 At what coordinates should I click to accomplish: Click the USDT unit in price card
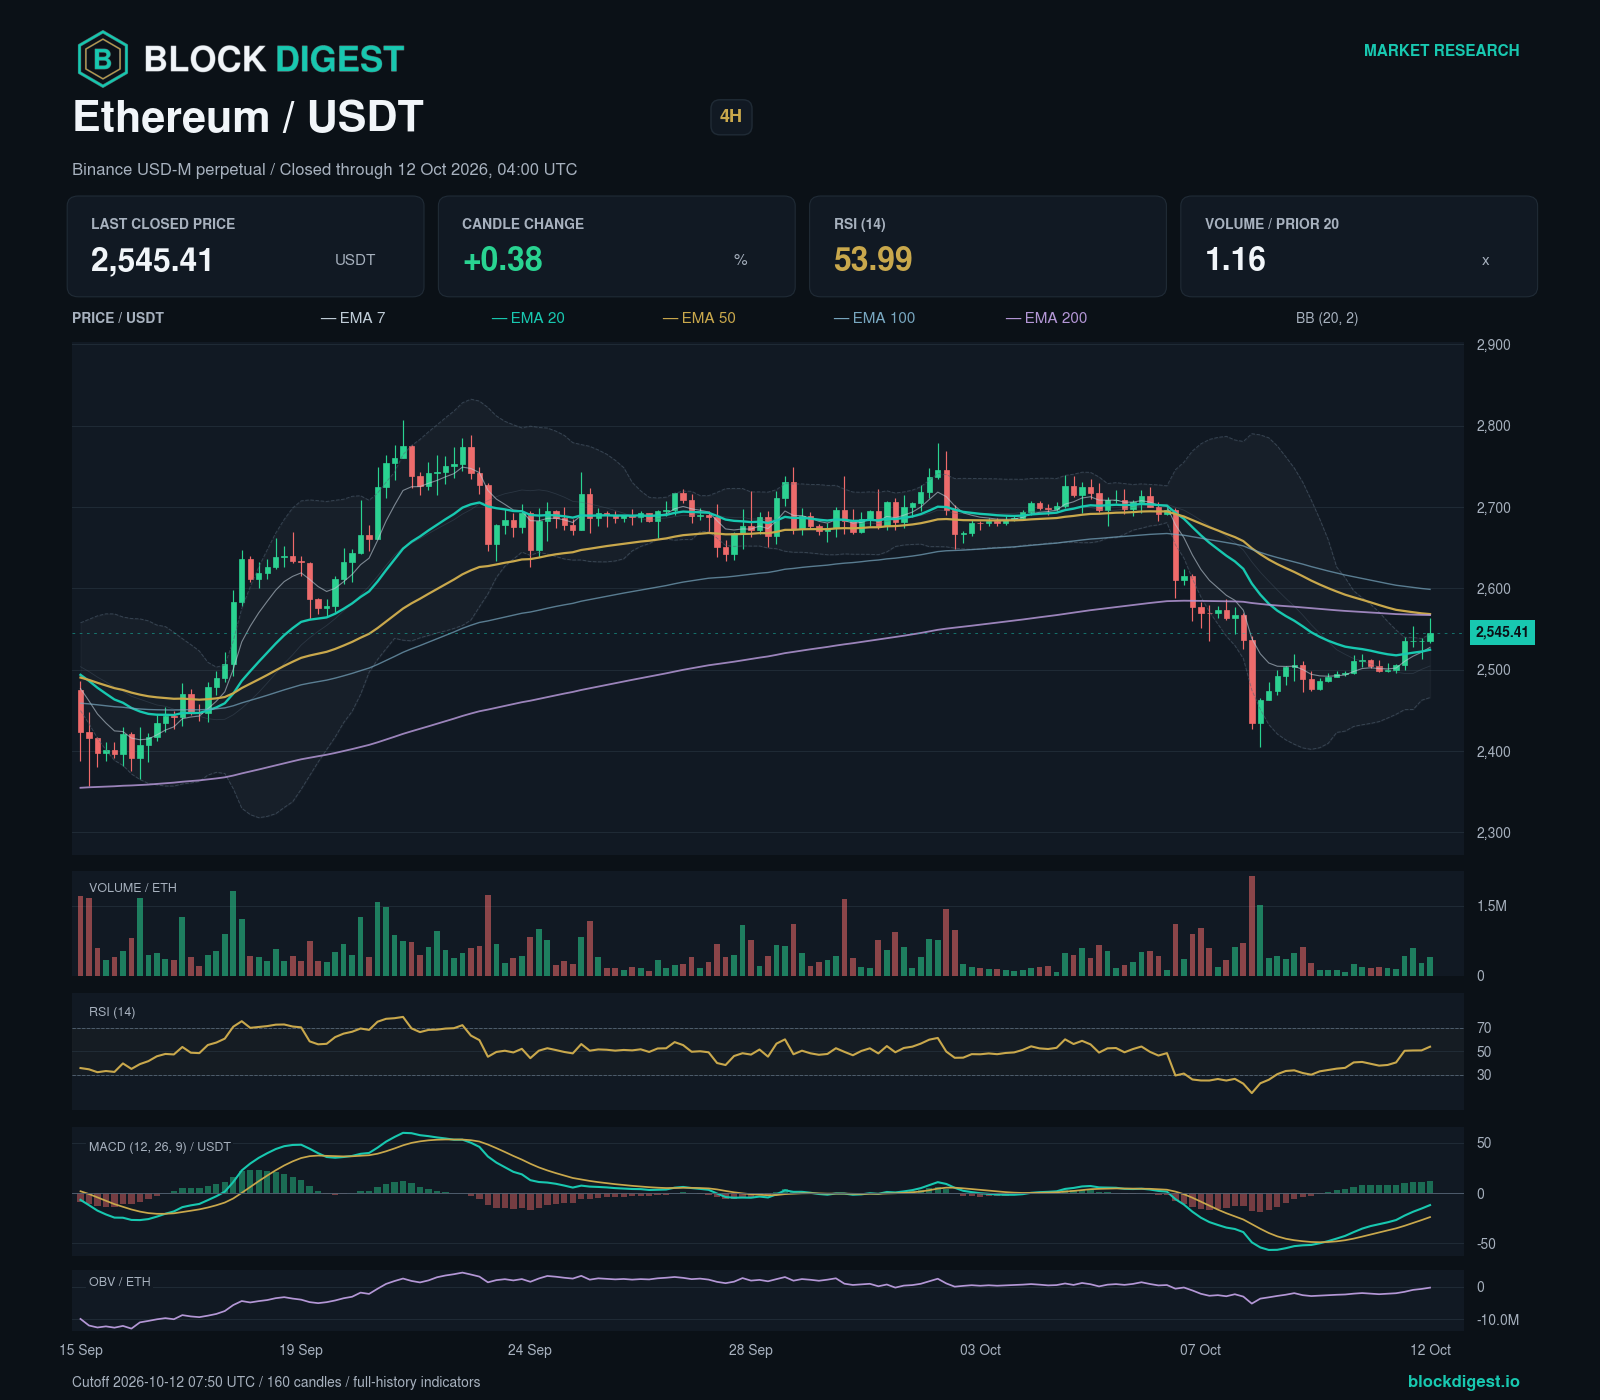pyautogui.click(x=355, y=260)
